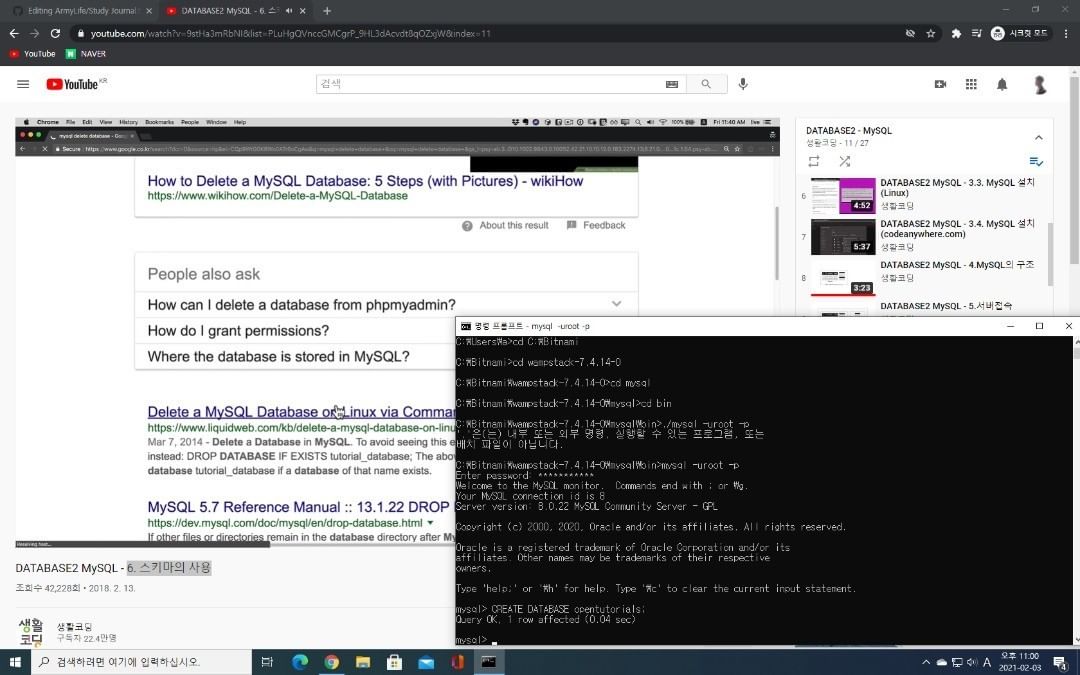Image resolution: width=1080 pixels, height=675 pixels.
Task: Open Mail app from the taskbar
Action: pos(426,662)
